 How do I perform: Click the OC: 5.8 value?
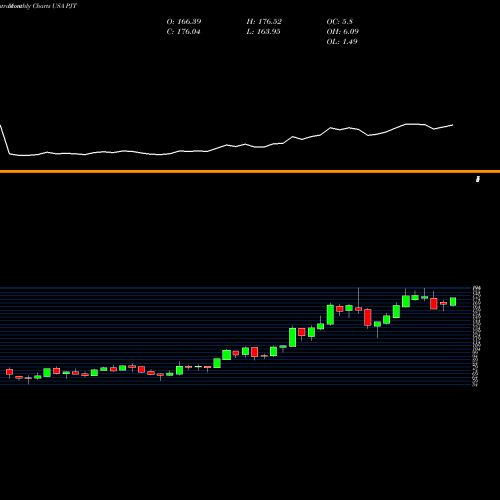tap(339, 22)
